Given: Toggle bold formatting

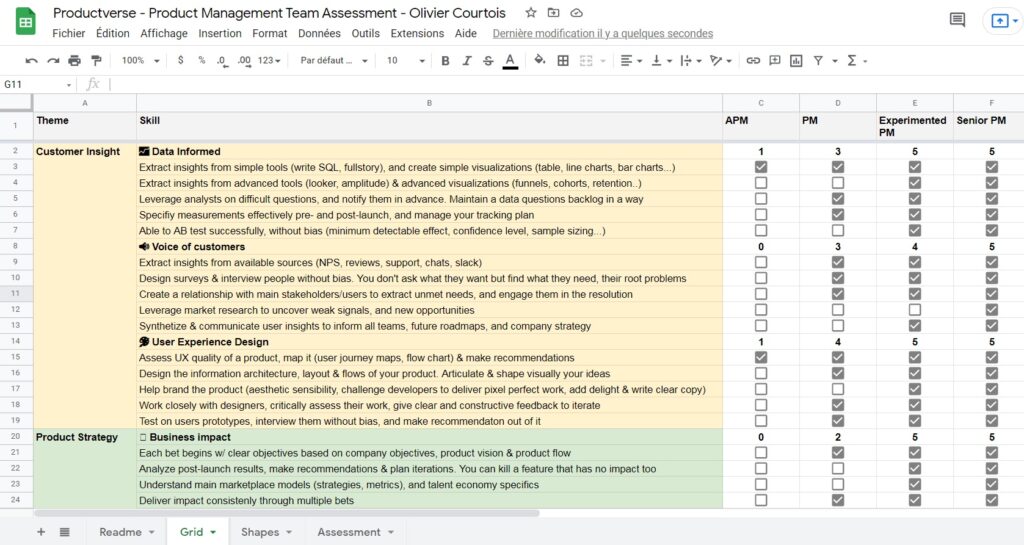Looking at the screenshot, I should [x=445, y=61].
